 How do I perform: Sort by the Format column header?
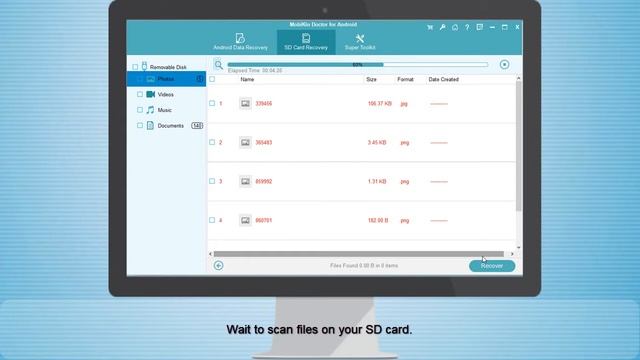tap(405, 80)
